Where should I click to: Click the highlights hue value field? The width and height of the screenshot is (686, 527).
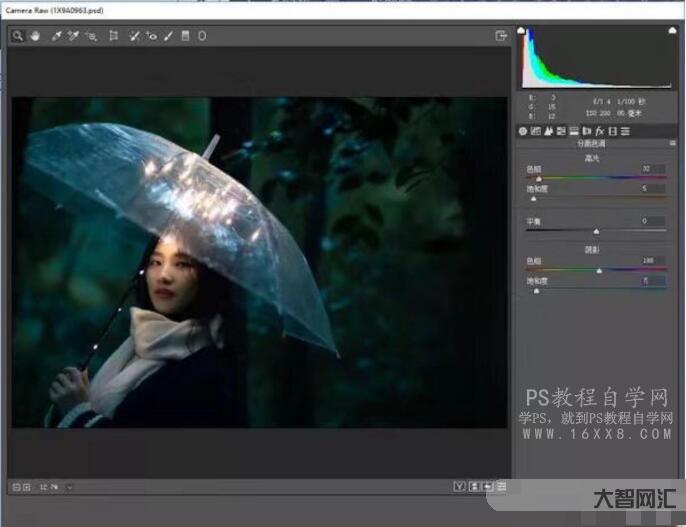pos(653,169)
